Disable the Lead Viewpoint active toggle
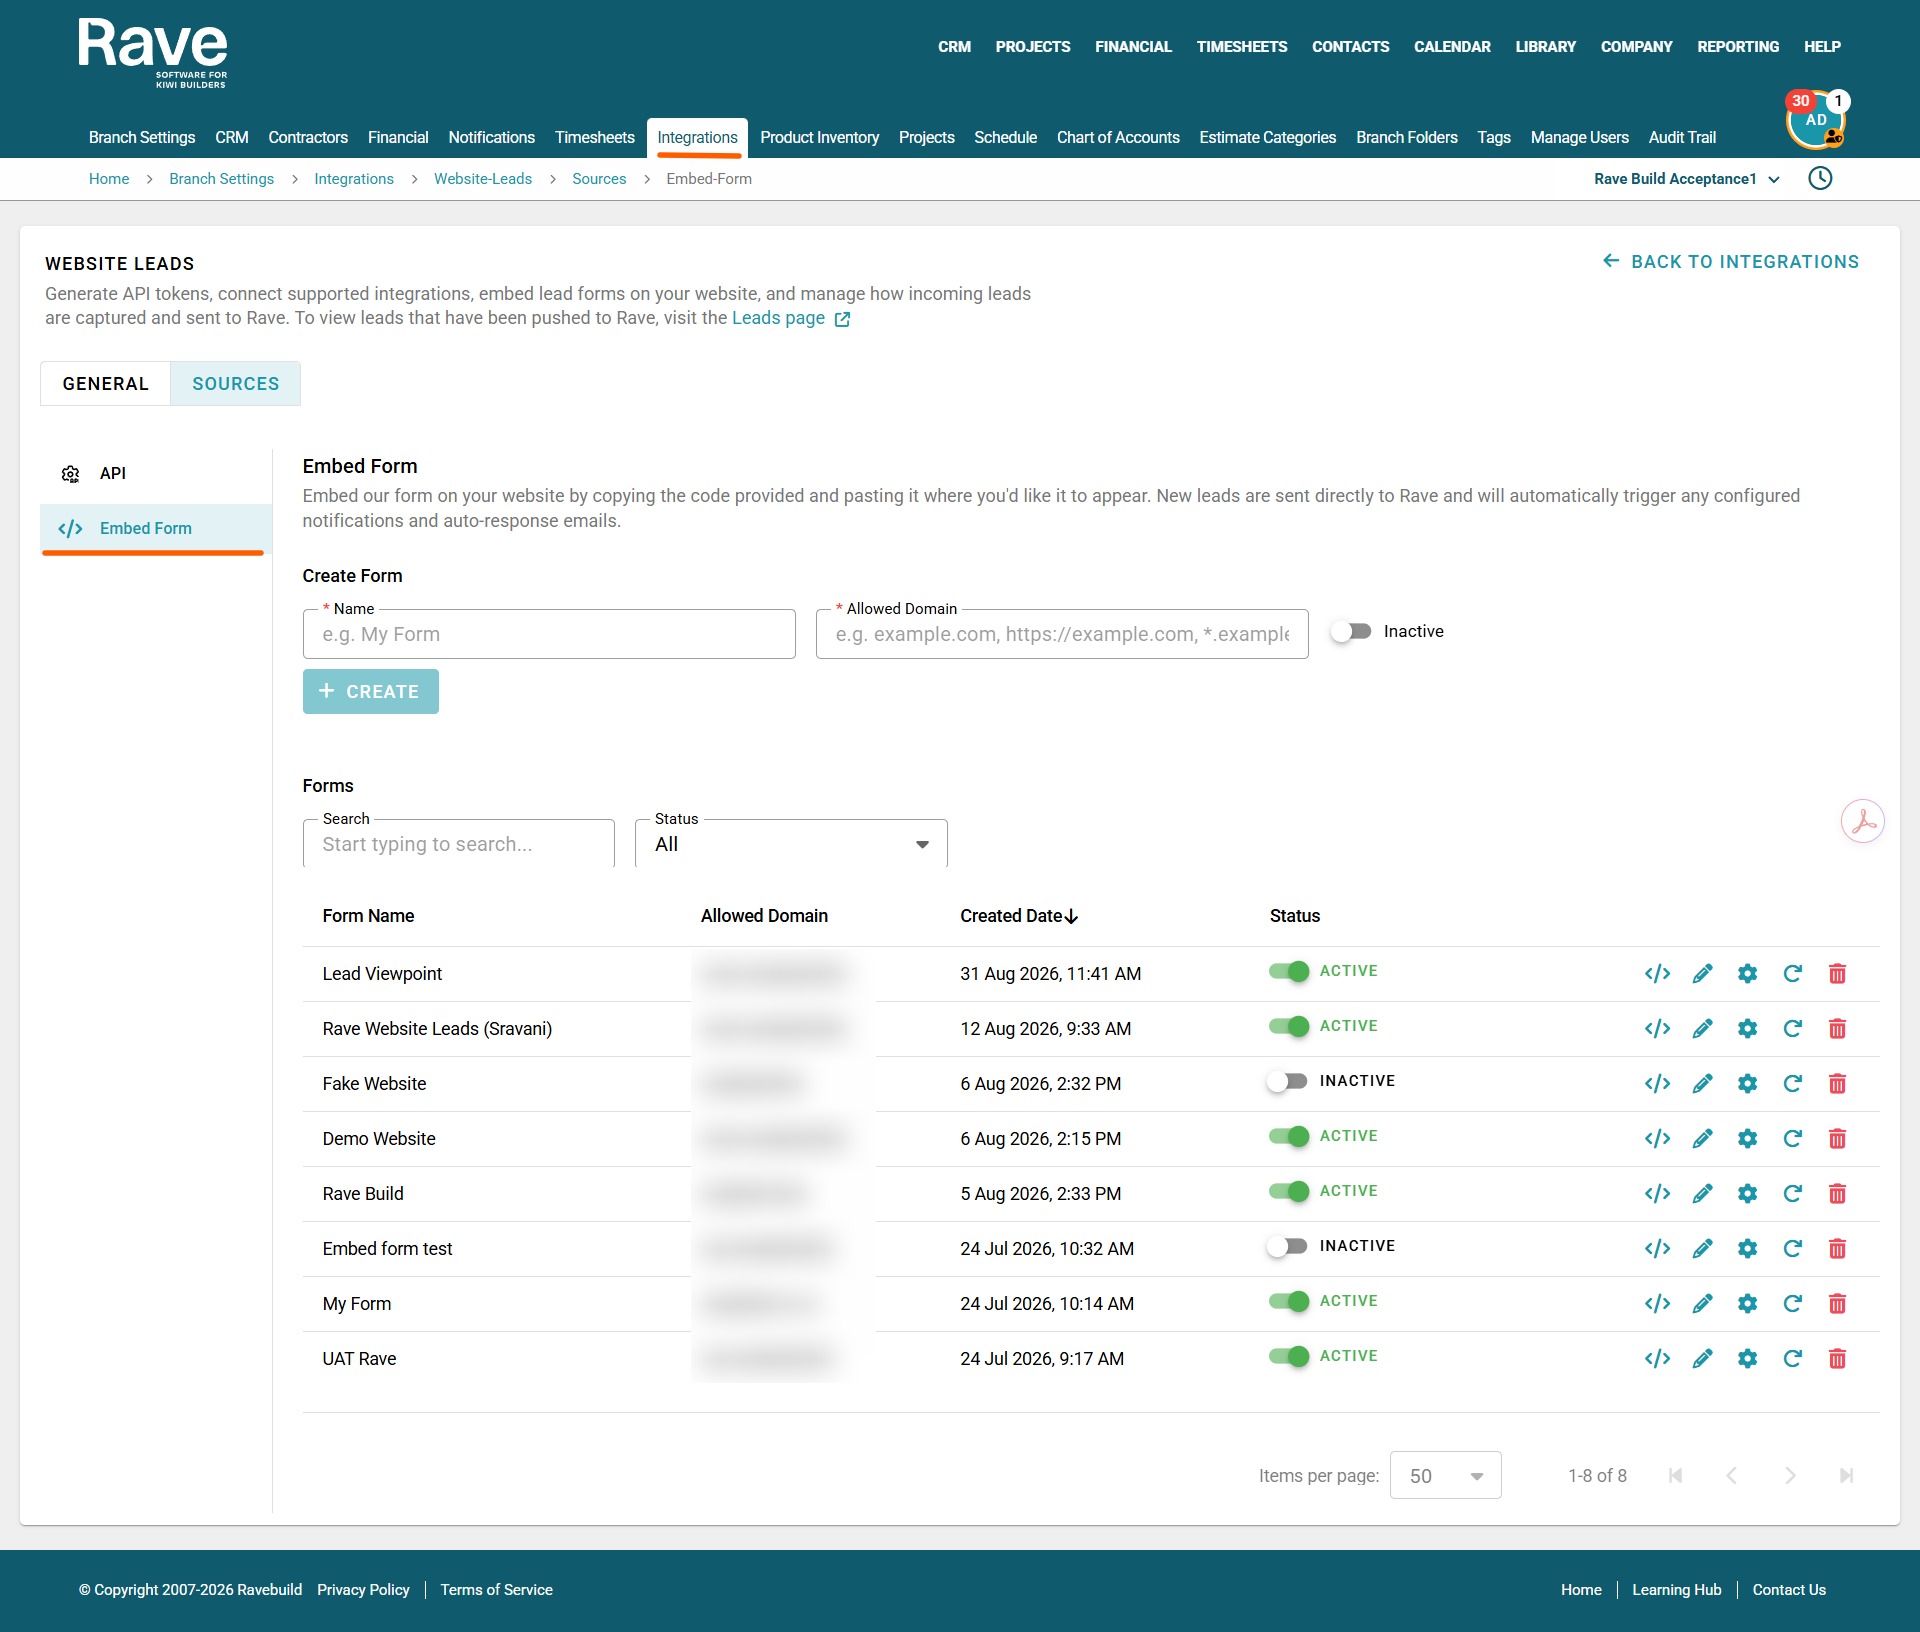The image size is (1920, 1632). [x=1289, y=972]
